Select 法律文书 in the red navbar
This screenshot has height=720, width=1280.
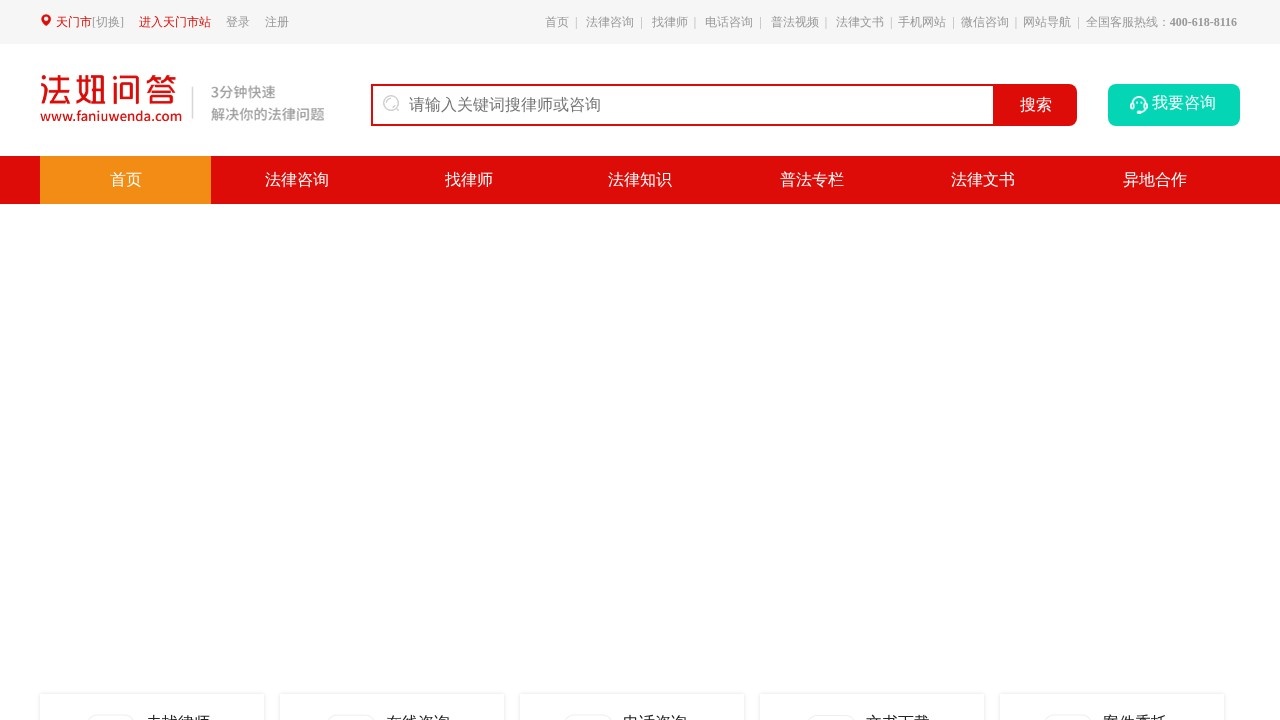(x=983, y=180)
